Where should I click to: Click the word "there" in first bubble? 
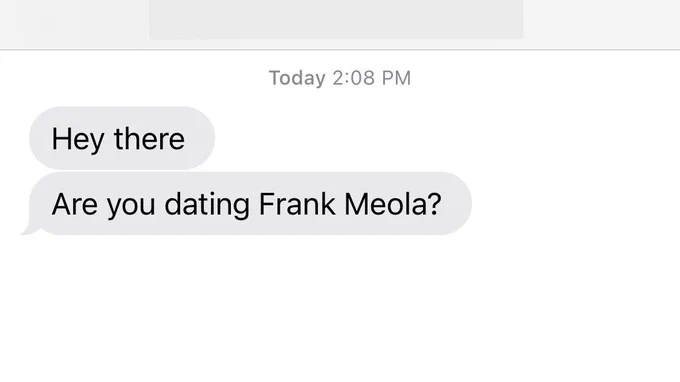tap(149, 139)
